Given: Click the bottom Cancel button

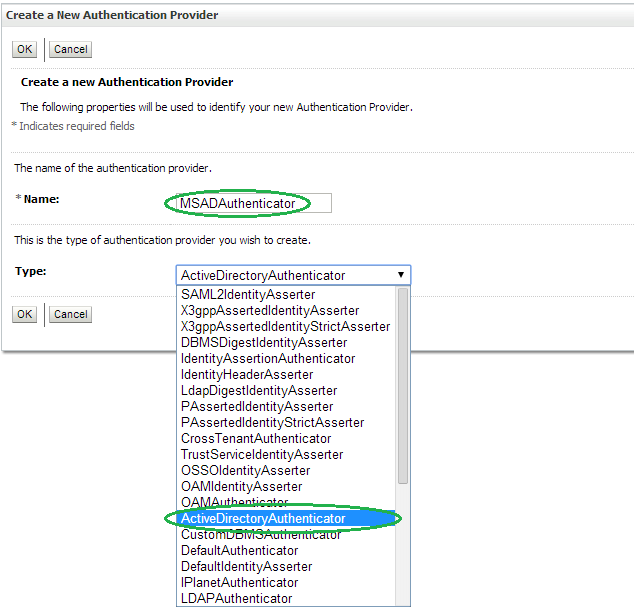Looking at the screenshot, I should [71, 314].
